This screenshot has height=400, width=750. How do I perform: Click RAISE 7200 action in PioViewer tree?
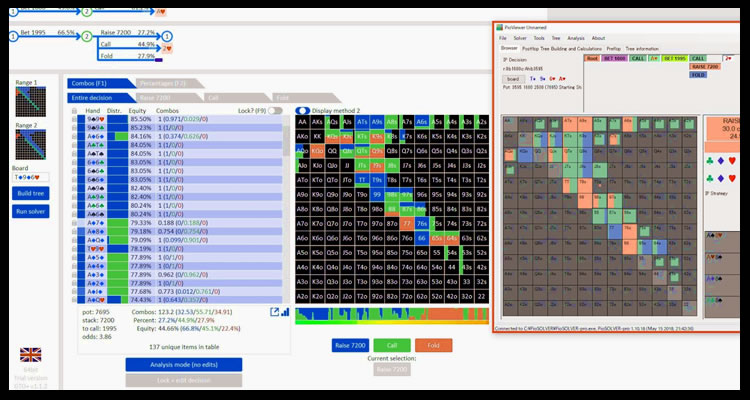706,67
